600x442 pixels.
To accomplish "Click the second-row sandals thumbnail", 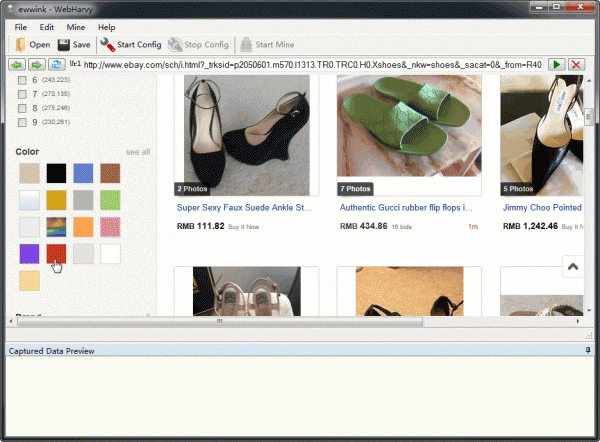I will pyautogui.click(x=247, y=291).
